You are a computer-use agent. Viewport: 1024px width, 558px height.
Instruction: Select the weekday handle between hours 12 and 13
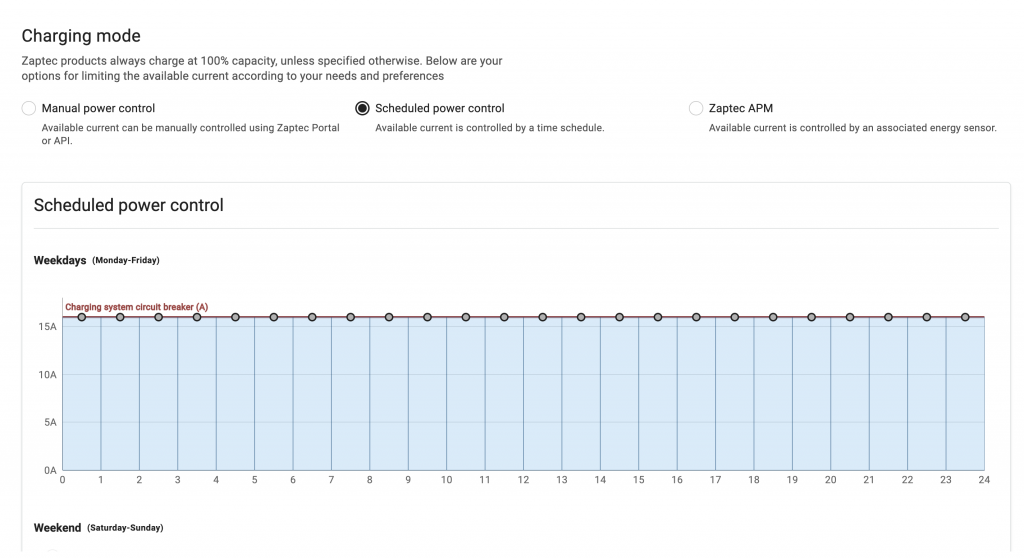click(x=543, y=317)
